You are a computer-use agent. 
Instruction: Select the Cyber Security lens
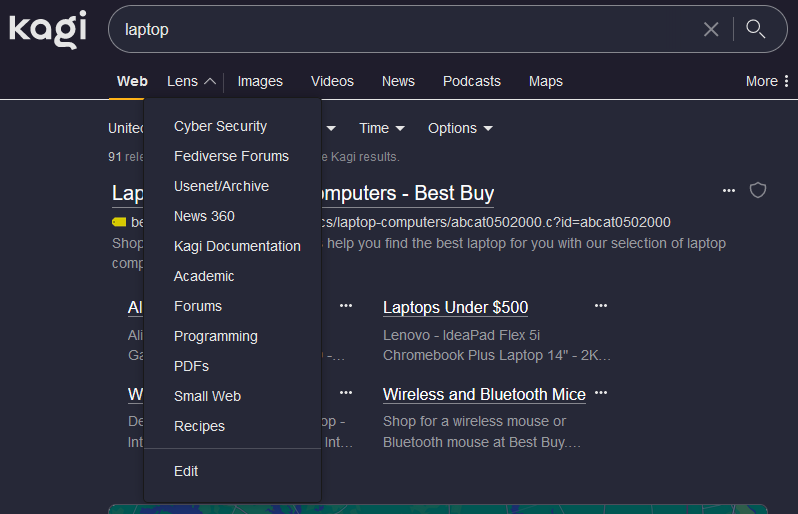[220, 126]
